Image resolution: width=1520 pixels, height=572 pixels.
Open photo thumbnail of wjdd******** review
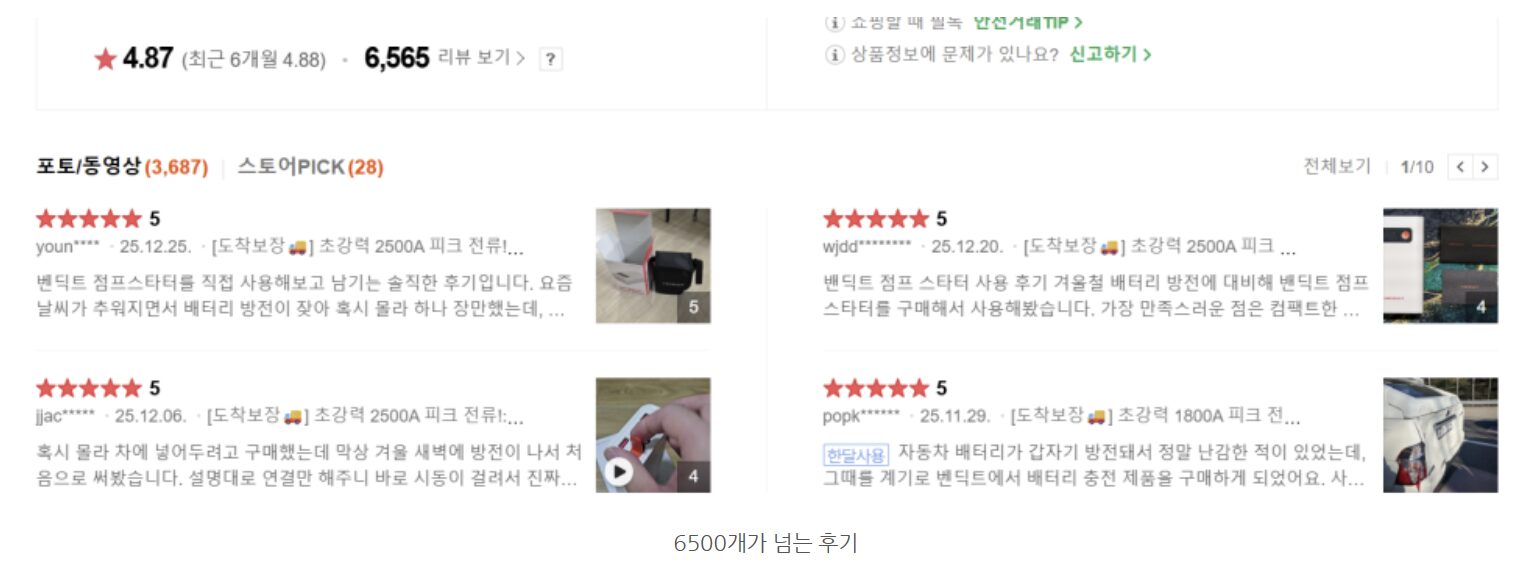pos(1440,266)
